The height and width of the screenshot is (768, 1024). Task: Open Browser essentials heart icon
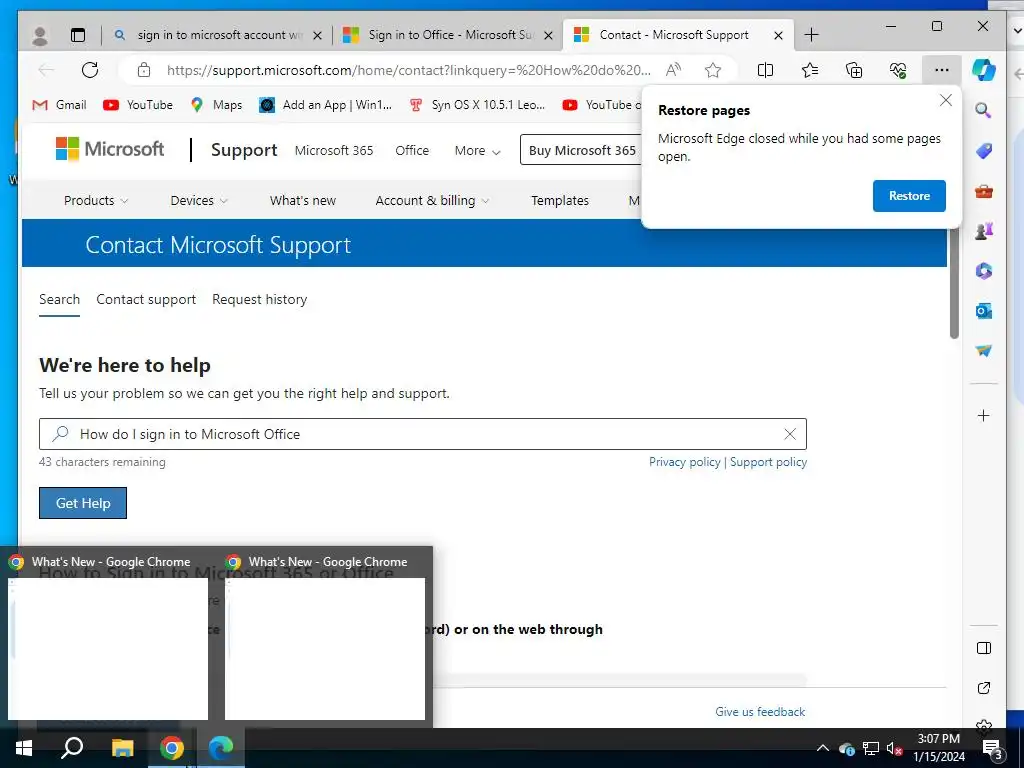[x=898, y=70]
